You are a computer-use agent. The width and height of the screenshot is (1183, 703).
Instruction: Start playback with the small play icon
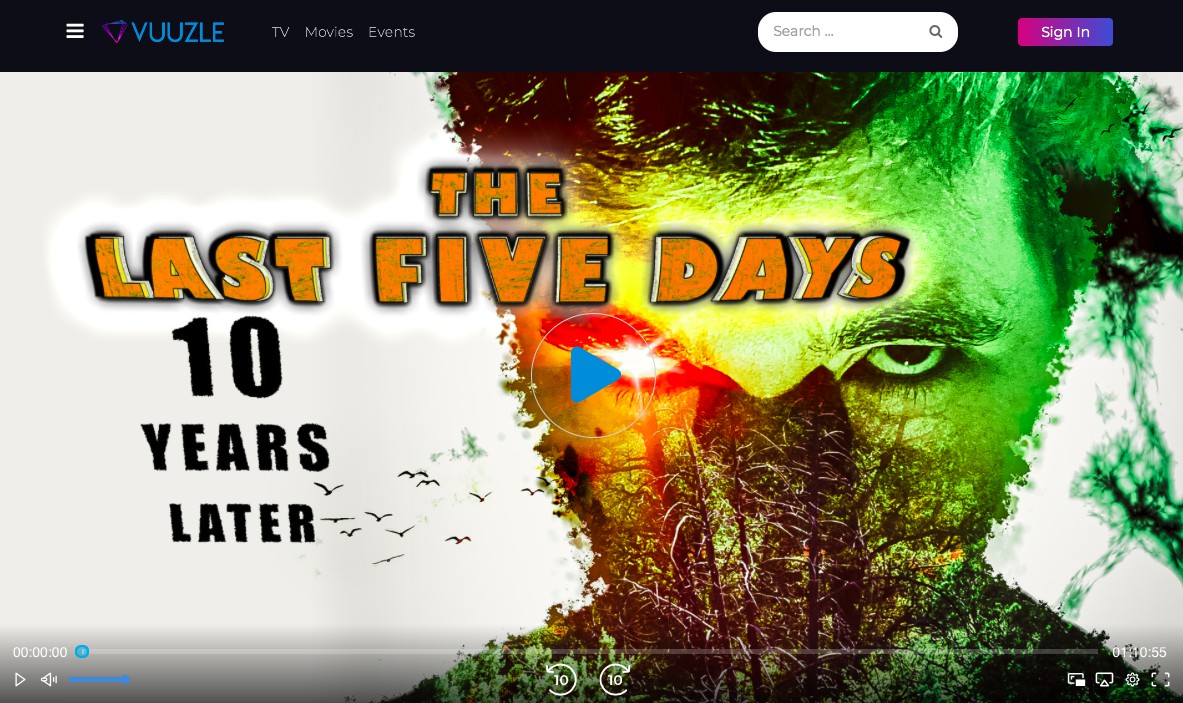coord(20,680)
